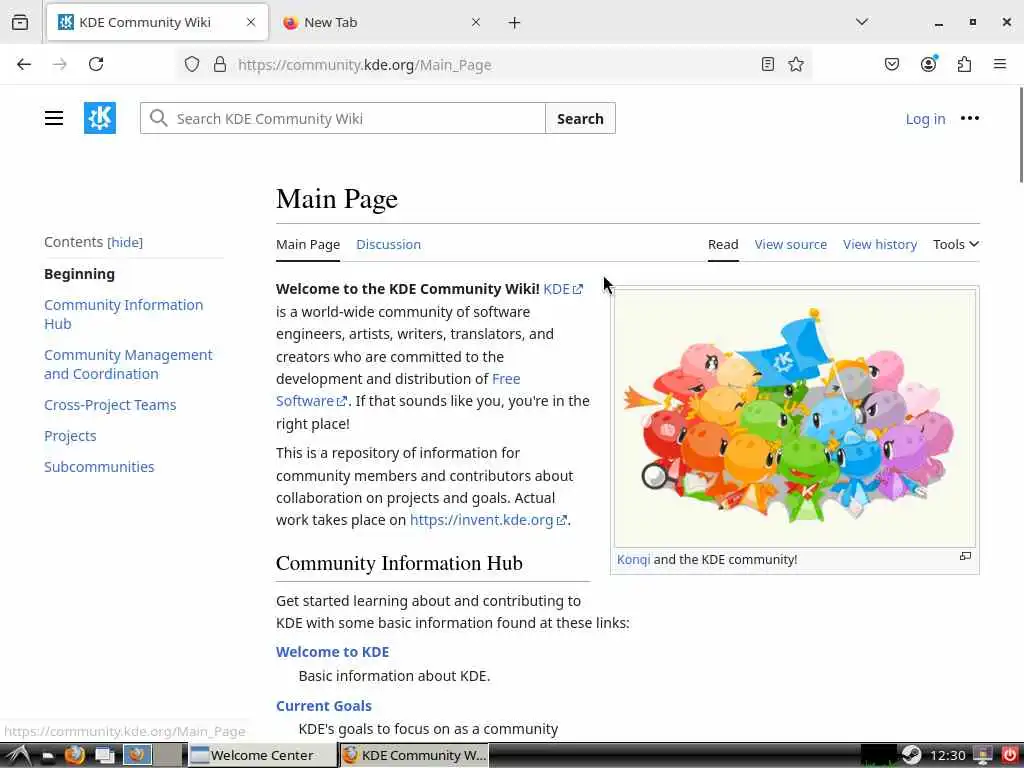Hide the Contents table
Image resolution: width=1024 pixels, height=768 pixels.
125,242
